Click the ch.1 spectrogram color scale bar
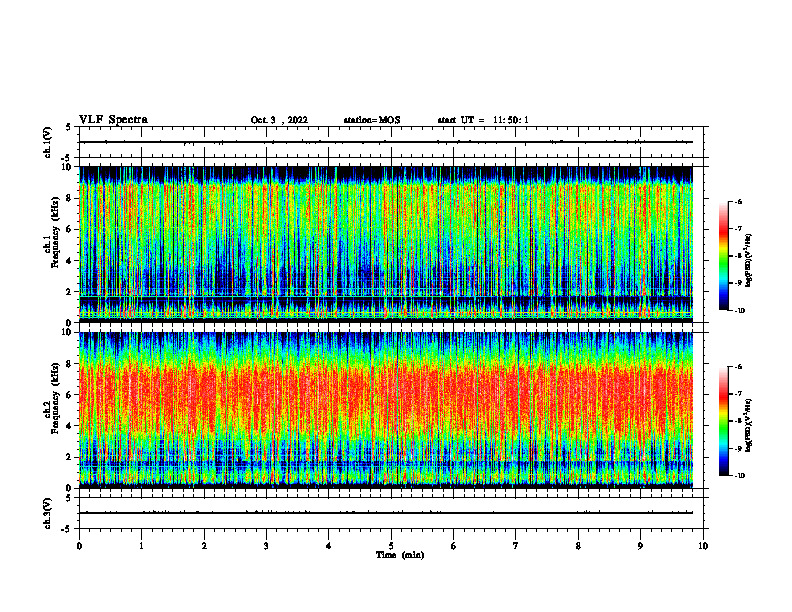The image size is (792, 612). tap(723, 256)
